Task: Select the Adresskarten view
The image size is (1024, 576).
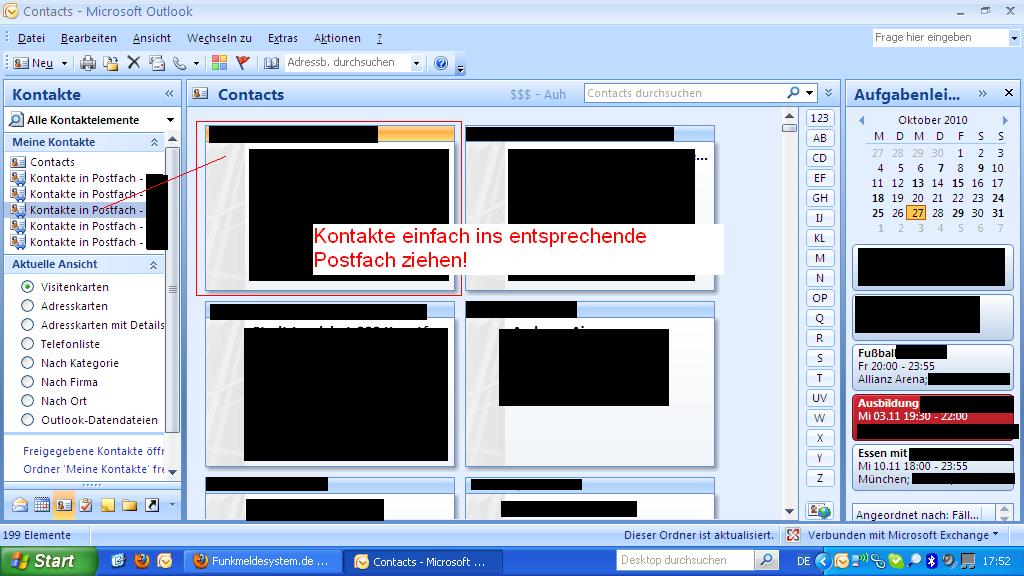Action: (x=27, y=306)
